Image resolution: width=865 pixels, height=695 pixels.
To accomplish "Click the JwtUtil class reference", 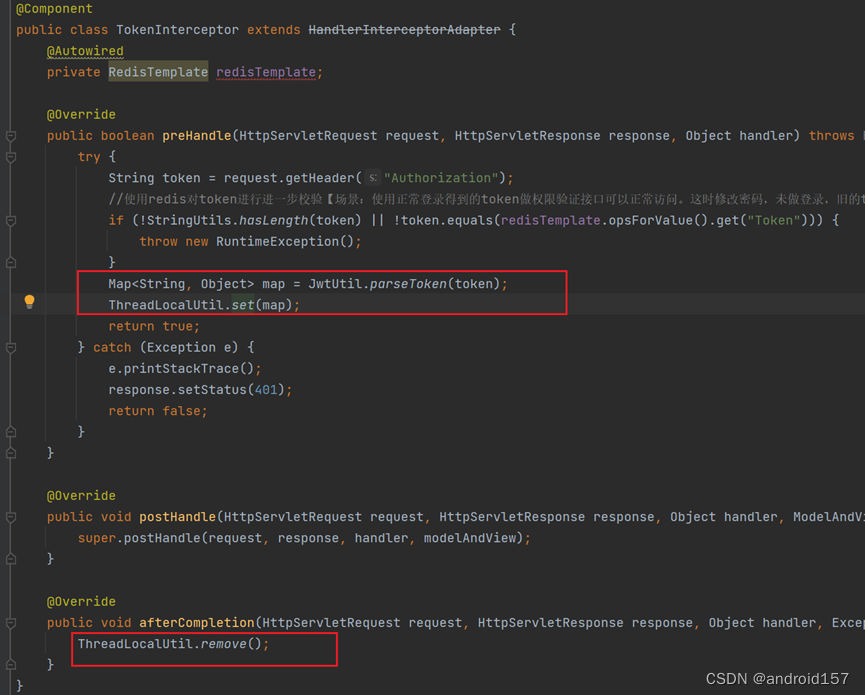I will tap(335, 284).
